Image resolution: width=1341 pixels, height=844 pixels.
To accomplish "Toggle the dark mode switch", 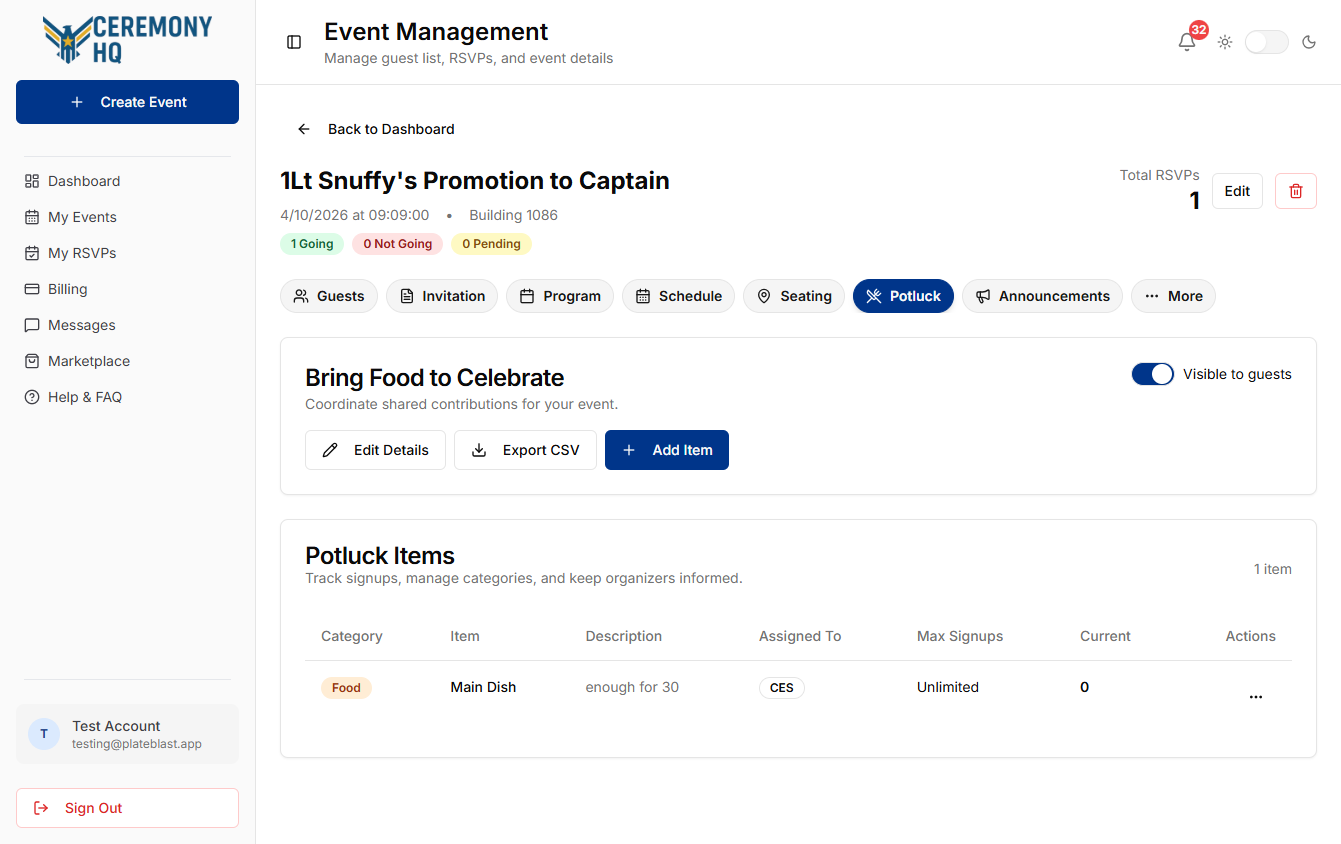I will click(x=1266, y=42).
